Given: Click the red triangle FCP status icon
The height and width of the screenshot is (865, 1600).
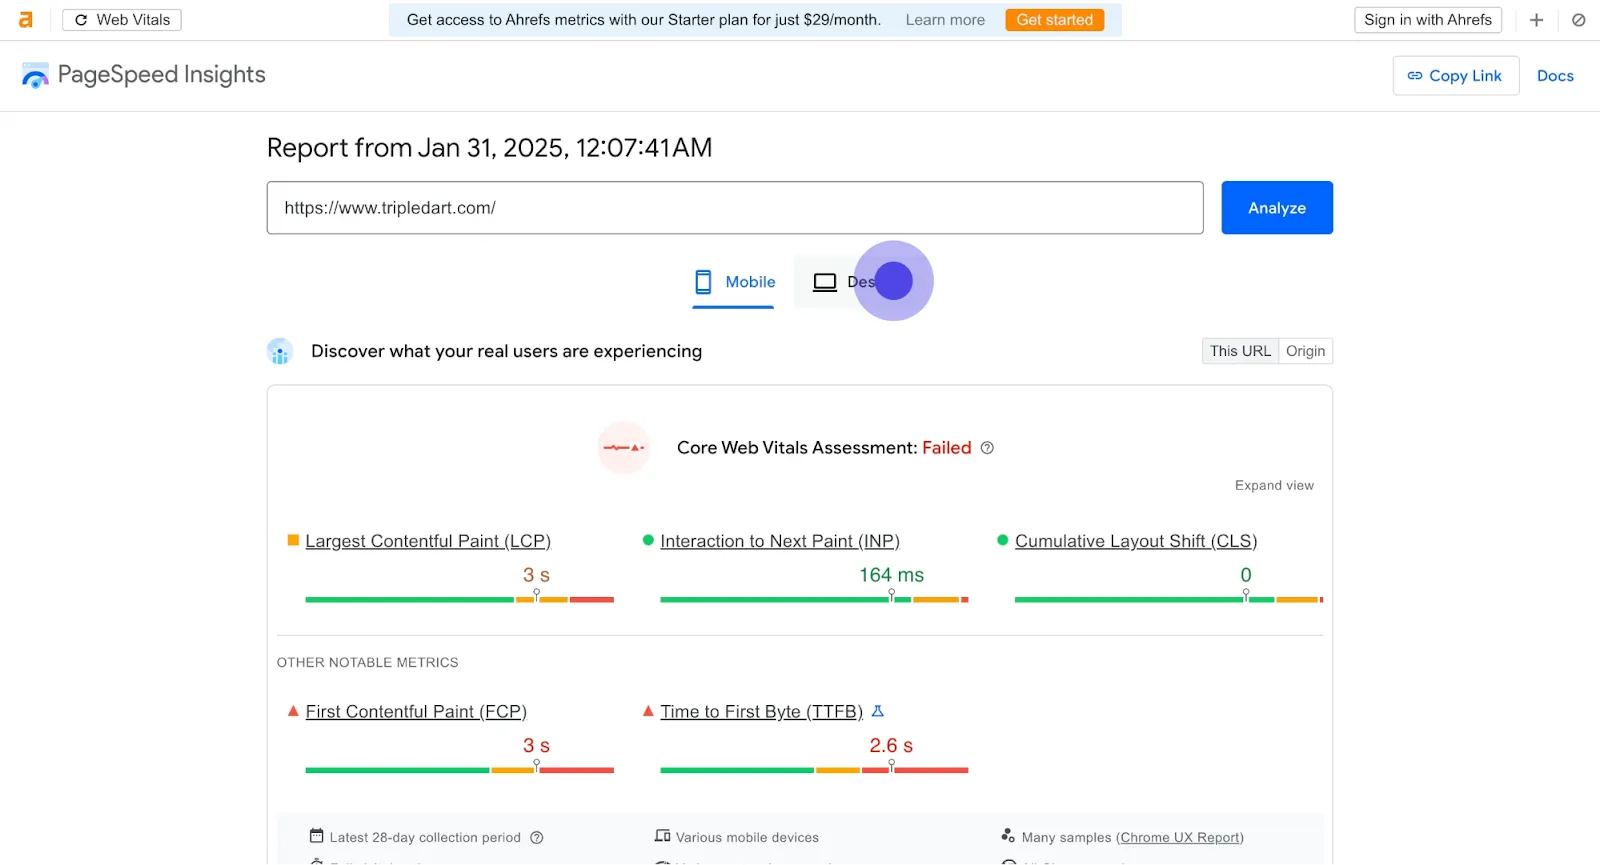Looking at the screenshot, I should pyautogui.click(x=293, y=711).
